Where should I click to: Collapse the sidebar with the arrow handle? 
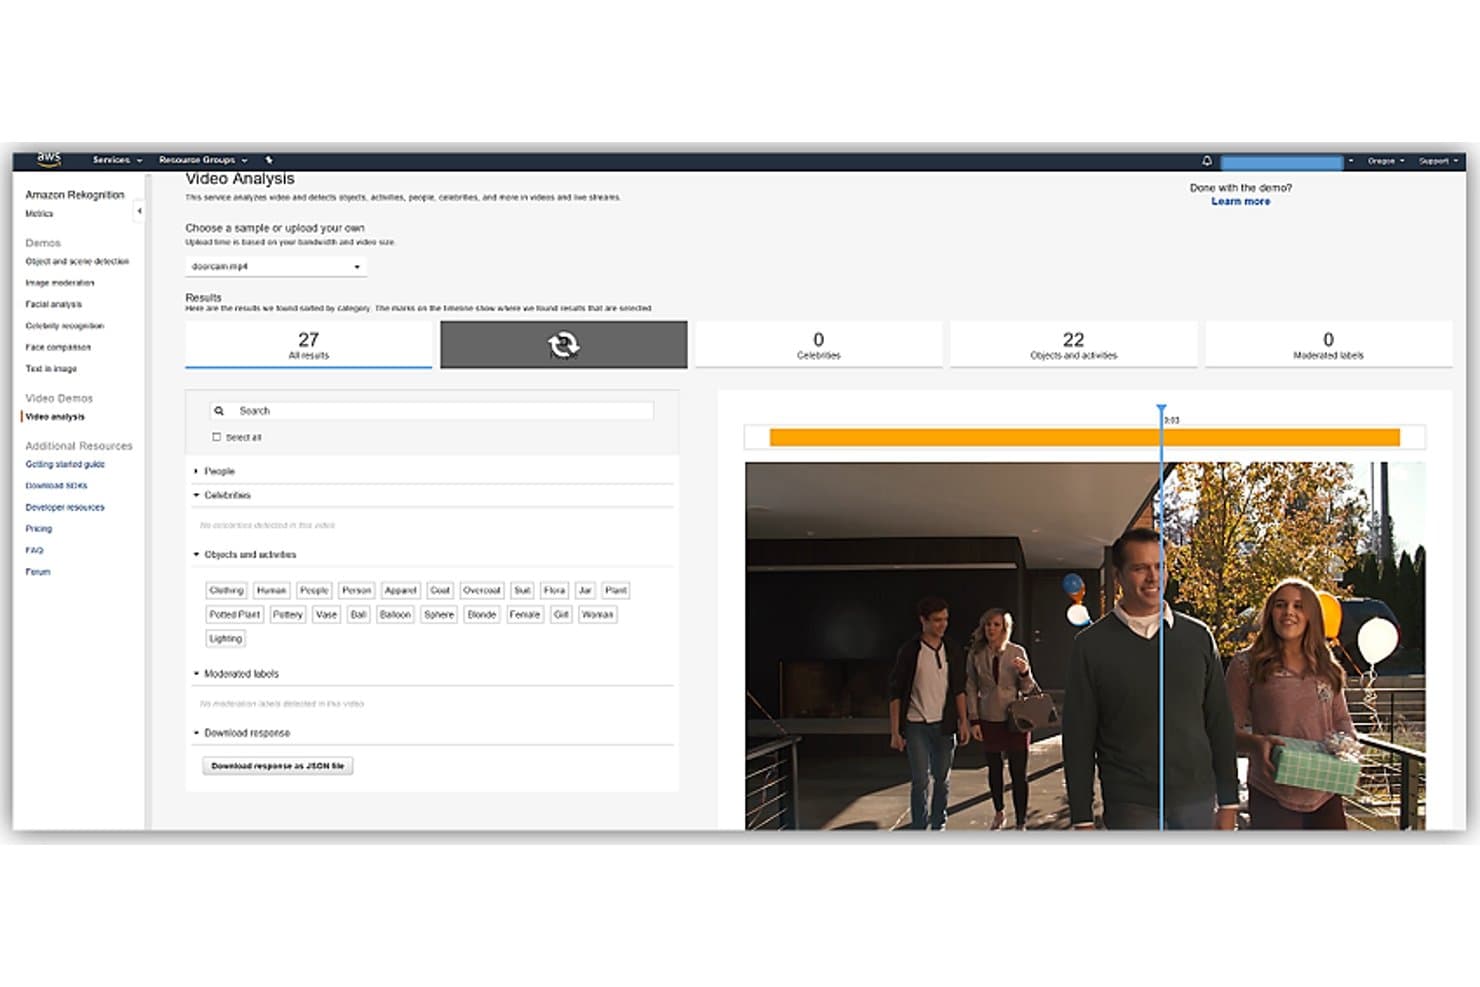pyautogui.click(x=139, y=211)
